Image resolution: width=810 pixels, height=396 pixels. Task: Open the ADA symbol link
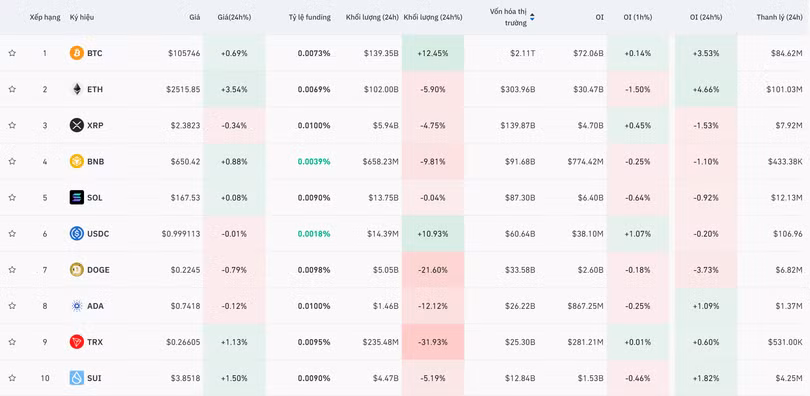tap(95, 306)
